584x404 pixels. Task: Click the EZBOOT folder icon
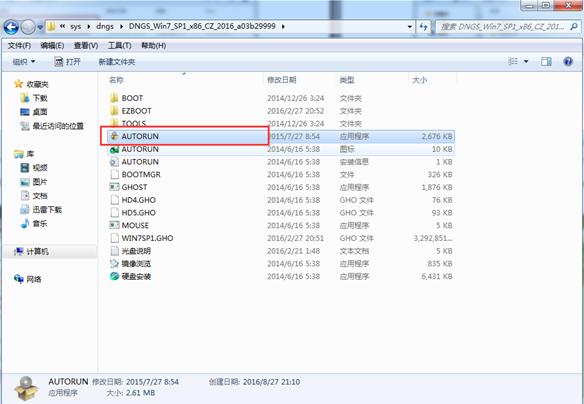click(114, 111)
